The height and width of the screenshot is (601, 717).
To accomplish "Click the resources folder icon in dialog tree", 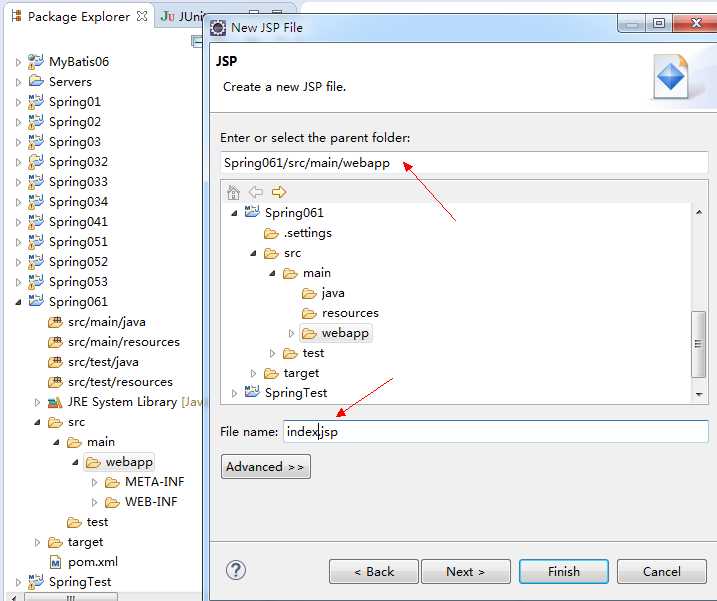I will [309, 313].
